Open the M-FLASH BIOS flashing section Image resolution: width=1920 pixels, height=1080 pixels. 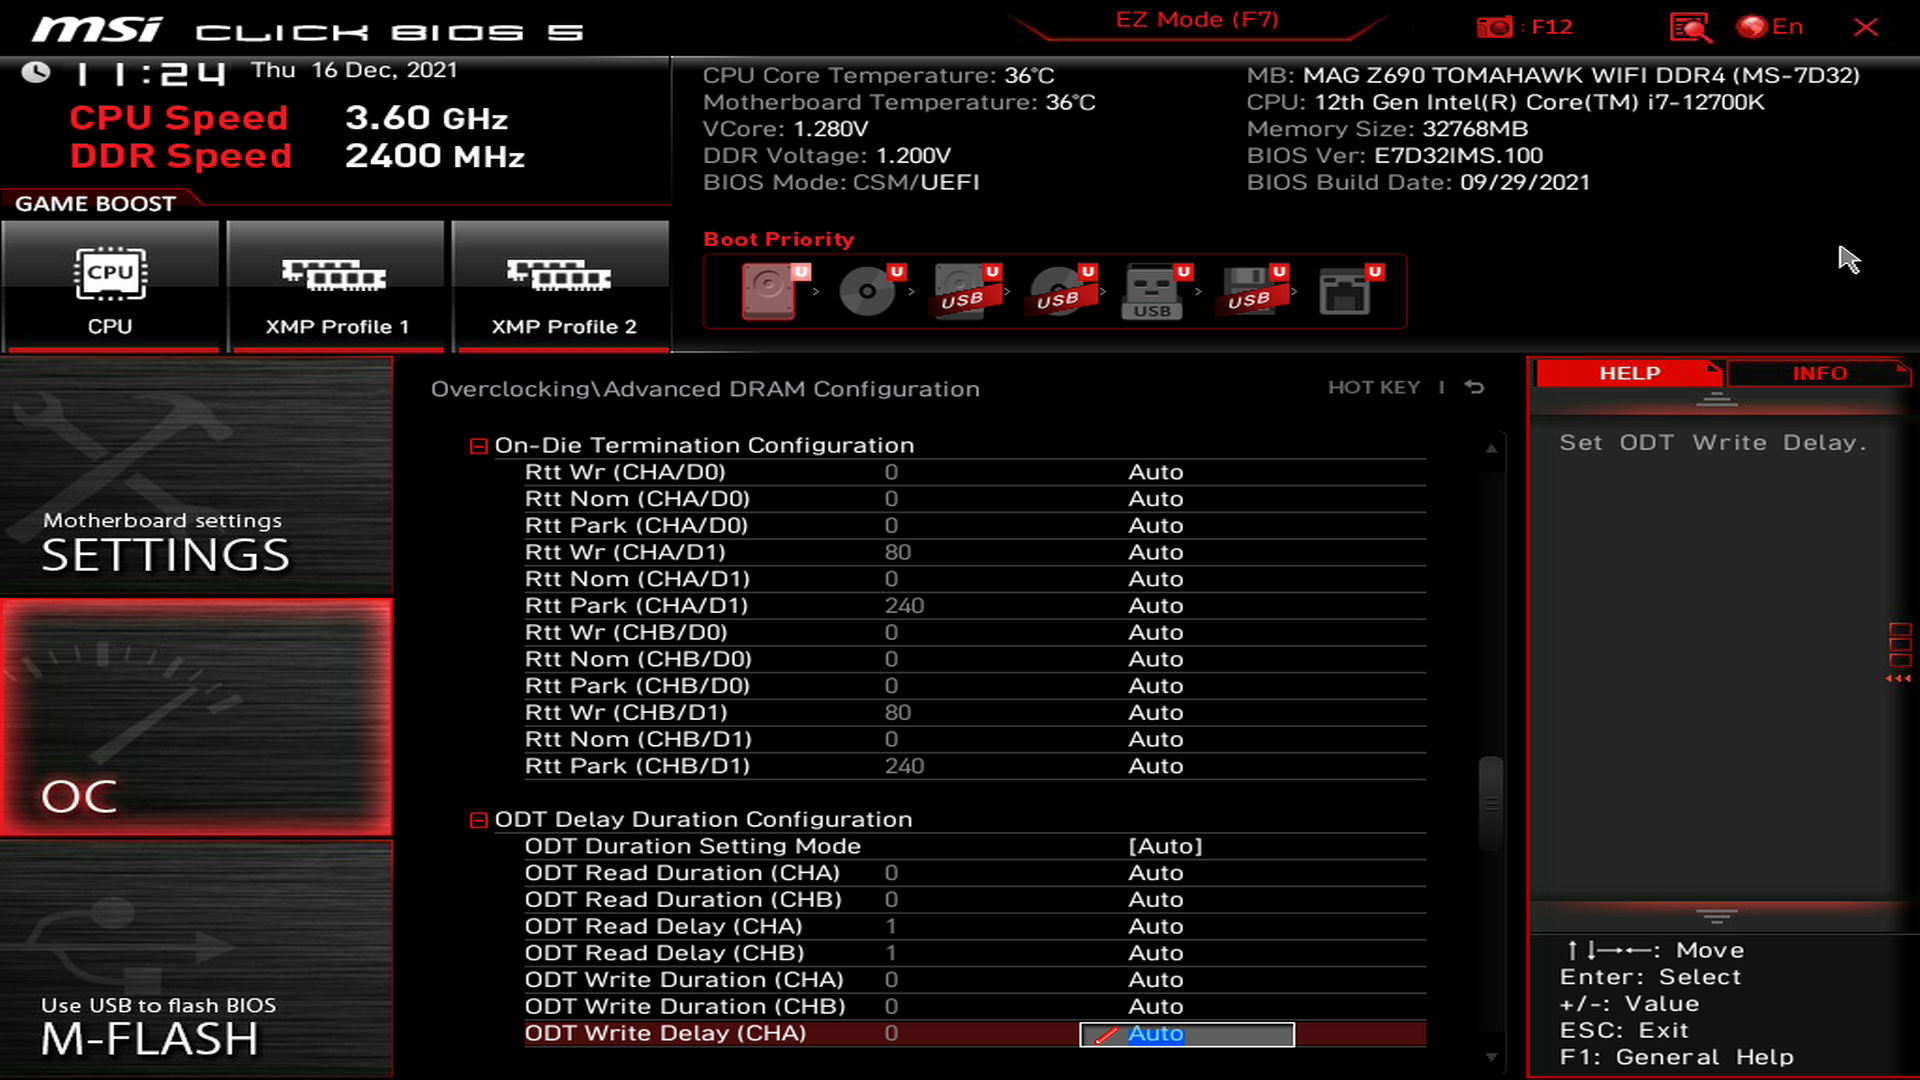click(196, 958)
